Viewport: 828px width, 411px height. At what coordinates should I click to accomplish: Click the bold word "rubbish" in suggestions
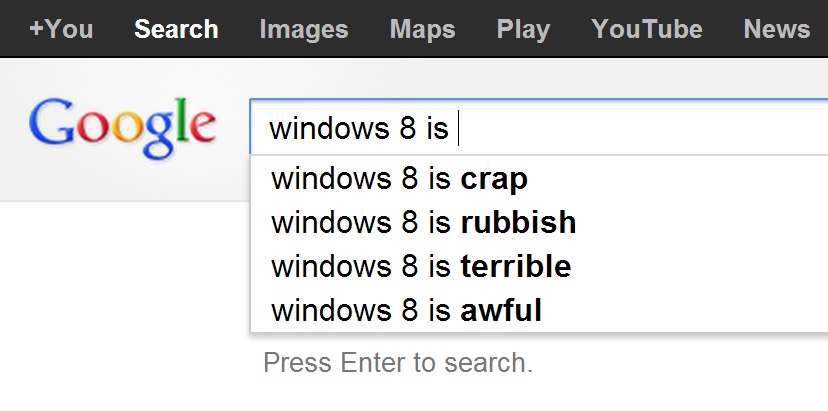(518, 223)
